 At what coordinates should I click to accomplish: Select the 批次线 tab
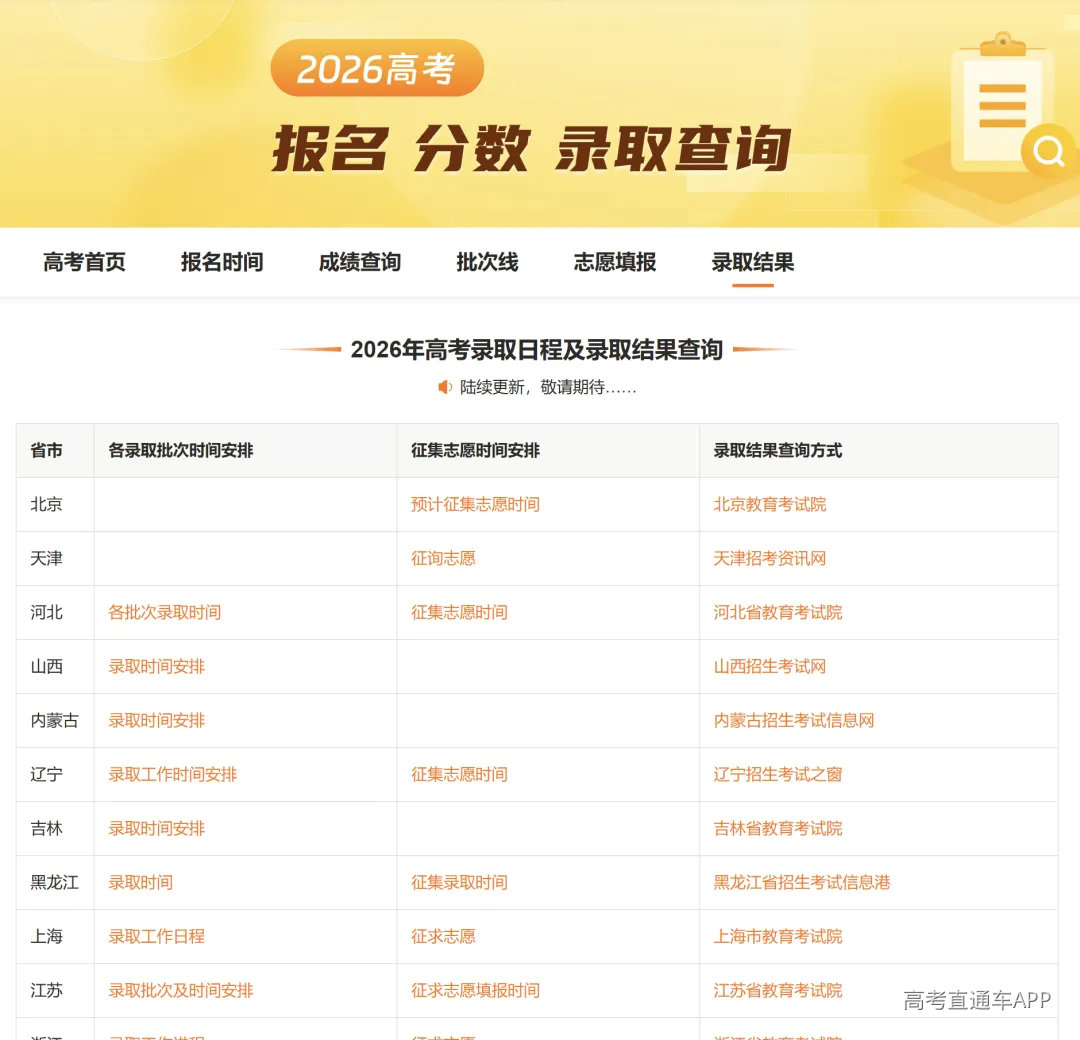click(x=487, y=262)
